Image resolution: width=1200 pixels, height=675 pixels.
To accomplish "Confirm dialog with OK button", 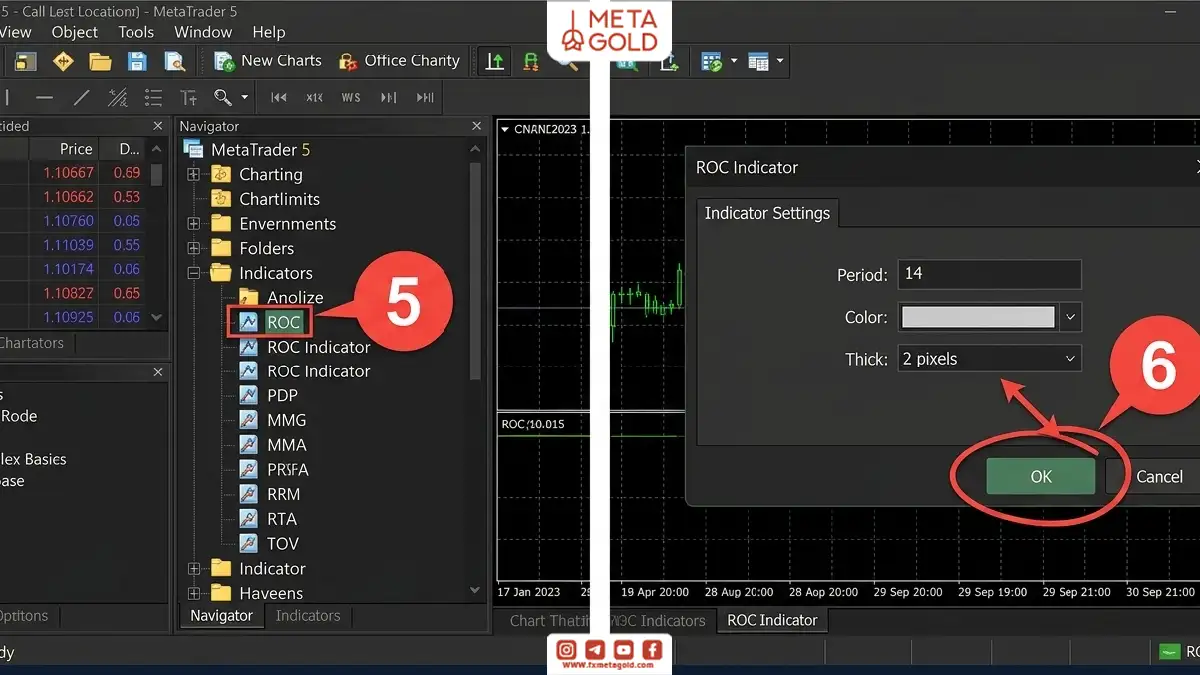I will click(x=1041, y=477).
